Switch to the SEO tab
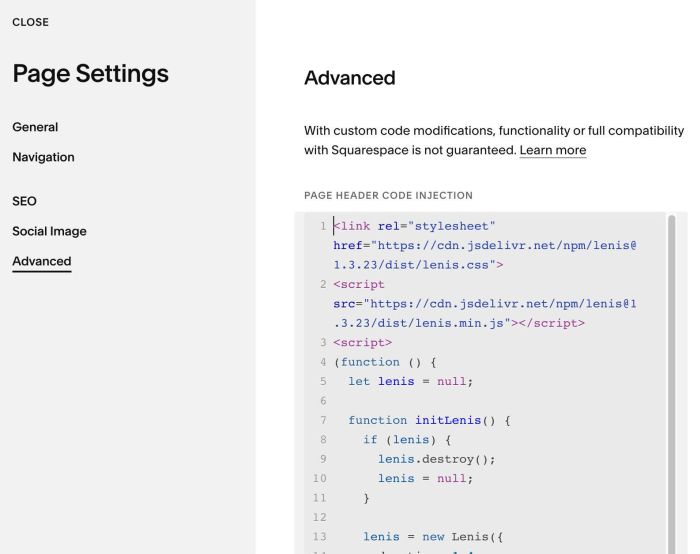This screenshot has width=700, height=554. coord(25,201)
